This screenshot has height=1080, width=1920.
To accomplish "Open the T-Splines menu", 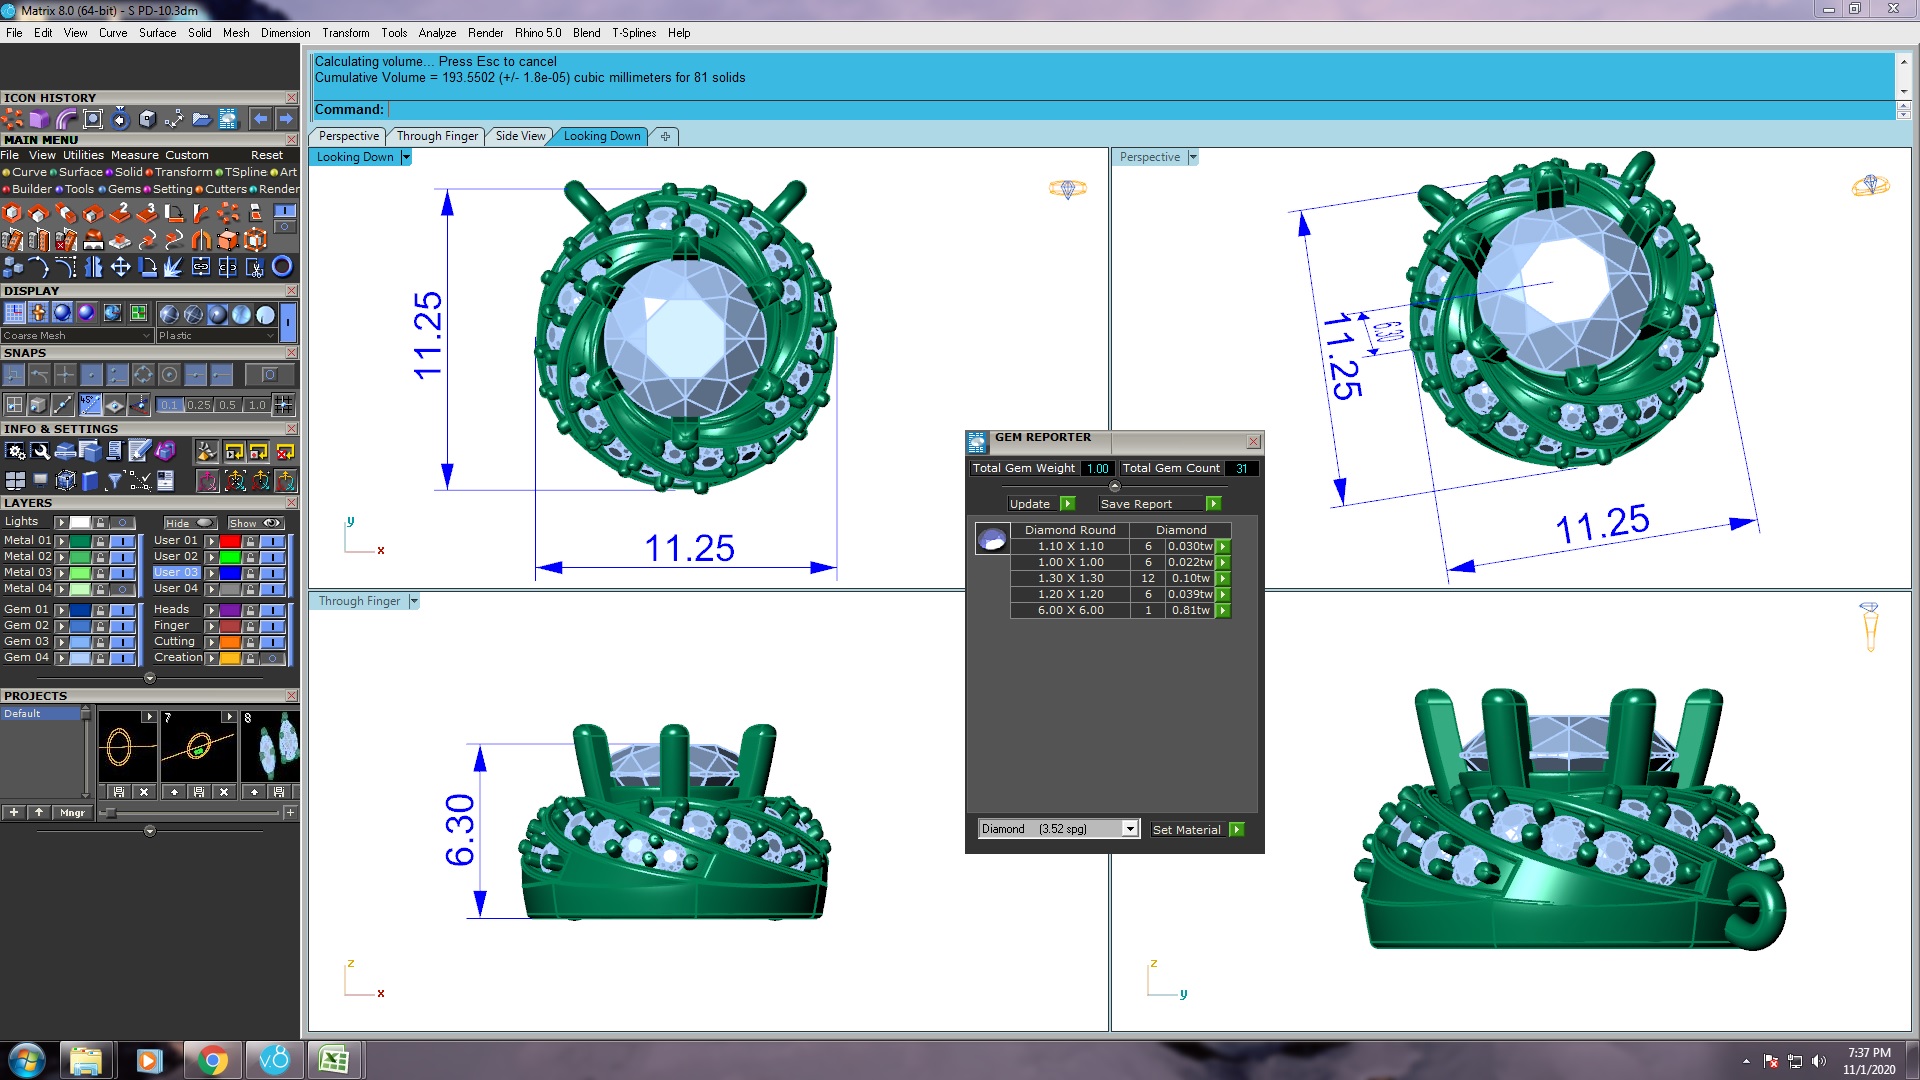I will tap(633, 33).
